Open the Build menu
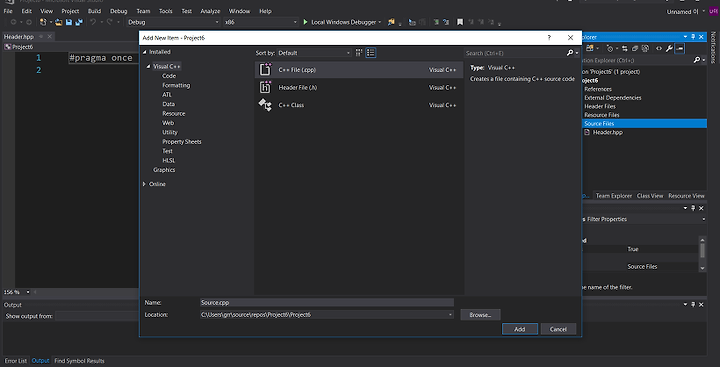 (x=94, y=11)
